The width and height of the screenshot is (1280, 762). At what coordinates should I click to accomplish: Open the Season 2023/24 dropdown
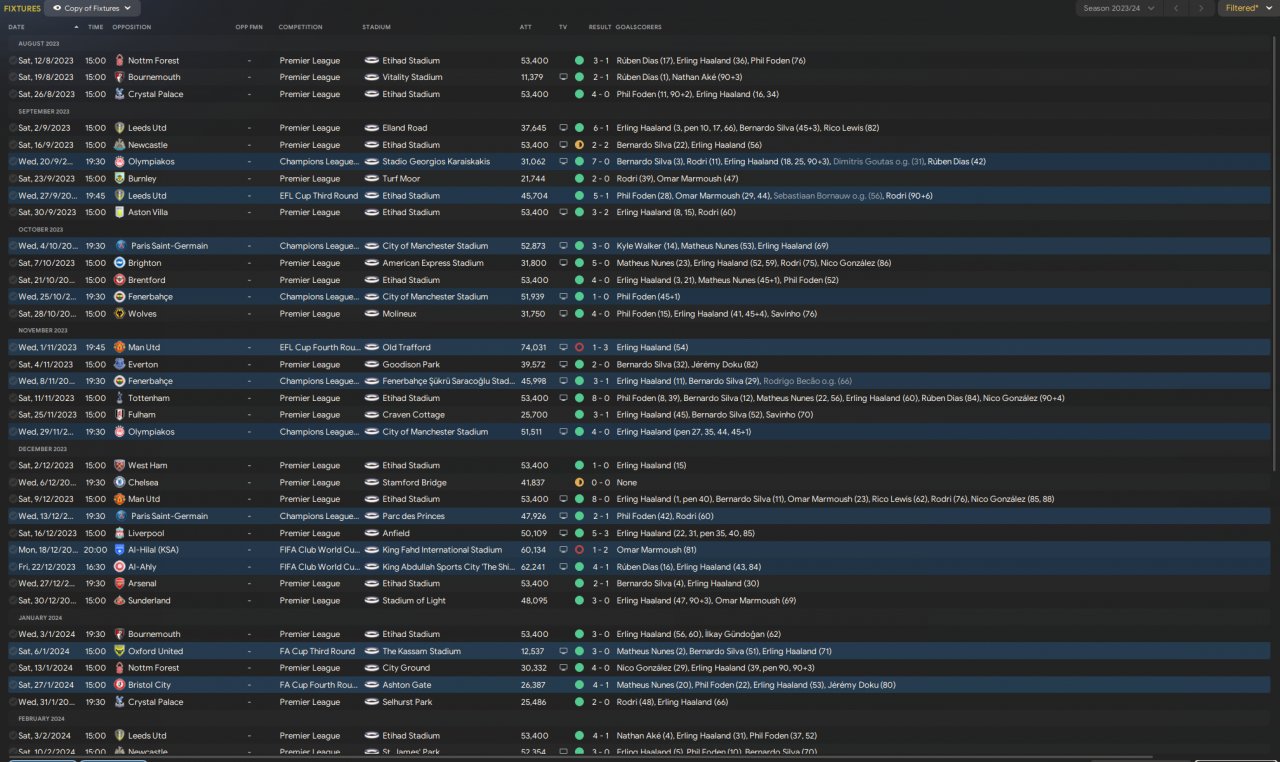(1119, 8)
